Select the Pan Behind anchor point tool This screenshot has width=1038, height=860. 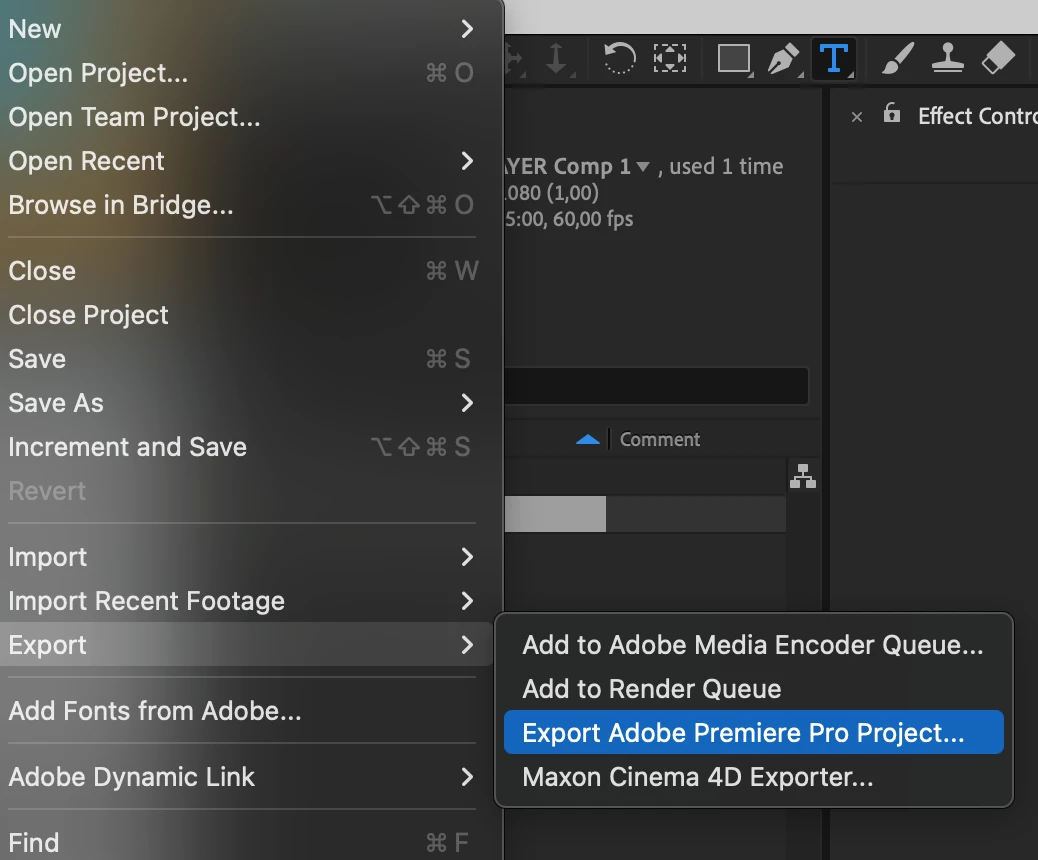click(x=670, y=58)
